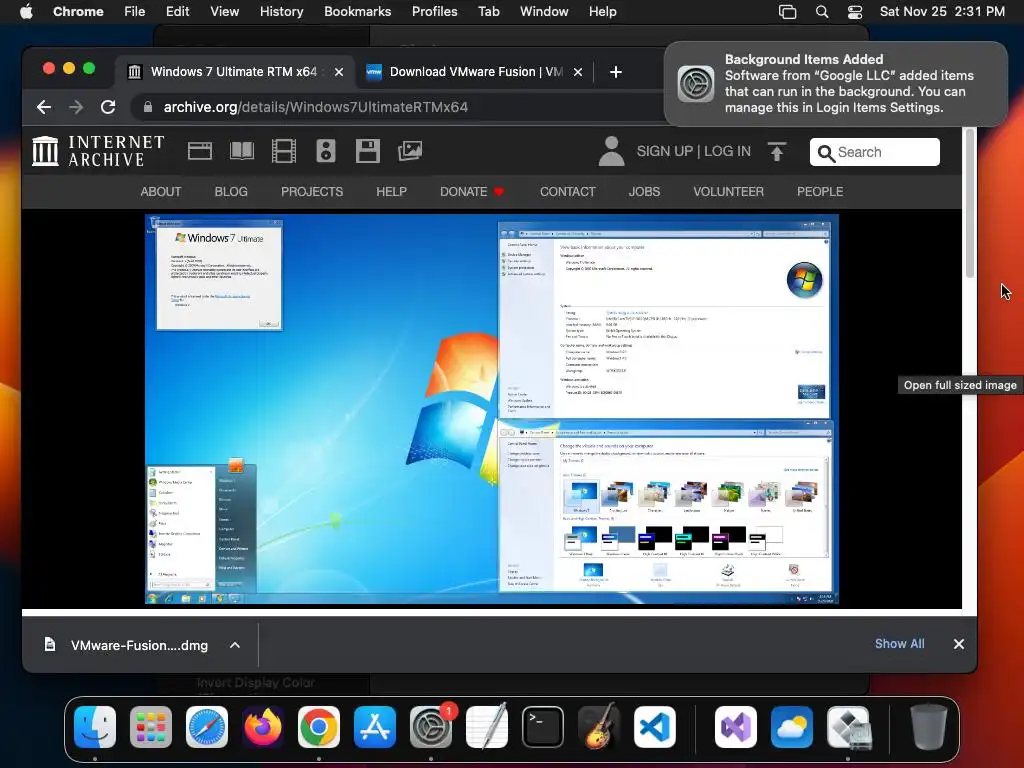Open the VOLUNTEER link
The image size is (1024, 768).
coord(728,191)
